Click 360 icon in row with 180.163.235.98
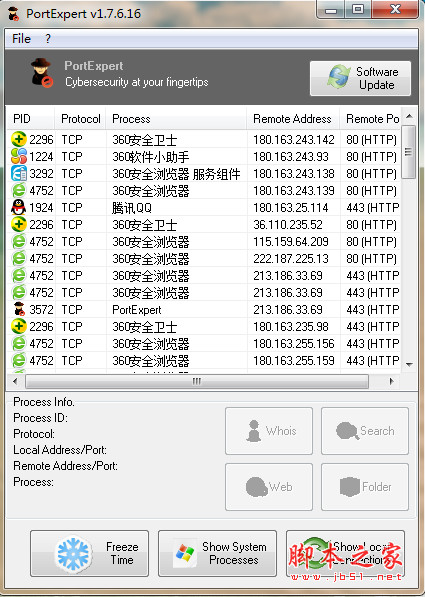 tap(19, 326)
